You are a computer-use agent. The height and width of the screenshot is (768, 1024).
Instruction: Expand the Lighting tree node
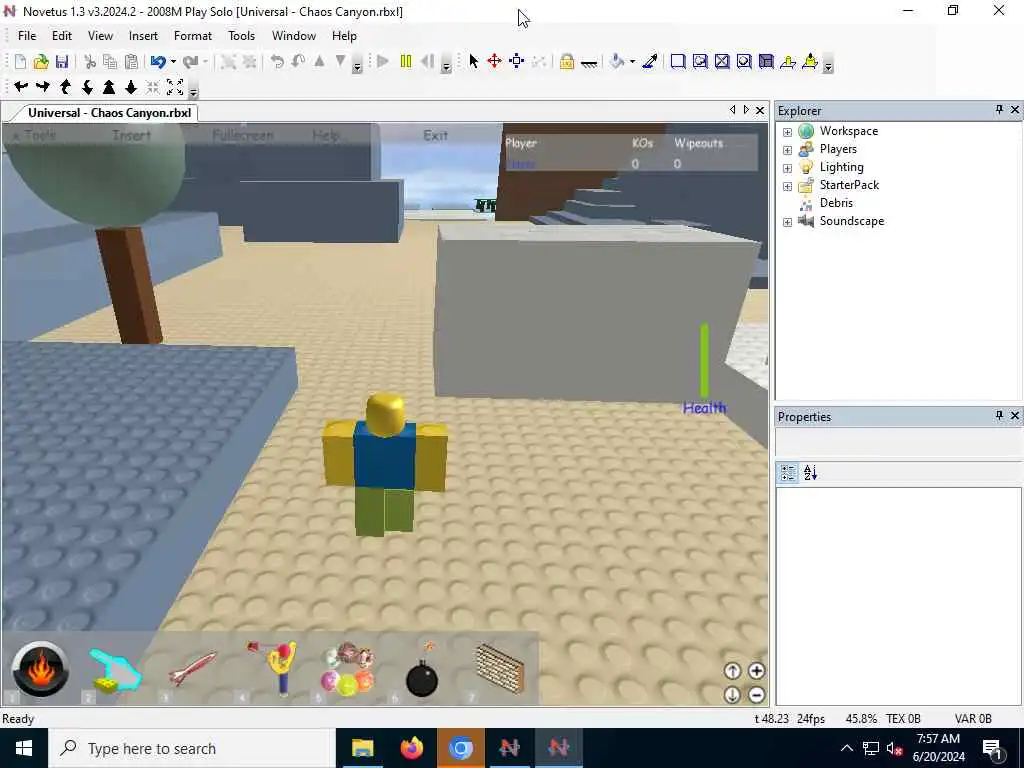tap(788, 168)
